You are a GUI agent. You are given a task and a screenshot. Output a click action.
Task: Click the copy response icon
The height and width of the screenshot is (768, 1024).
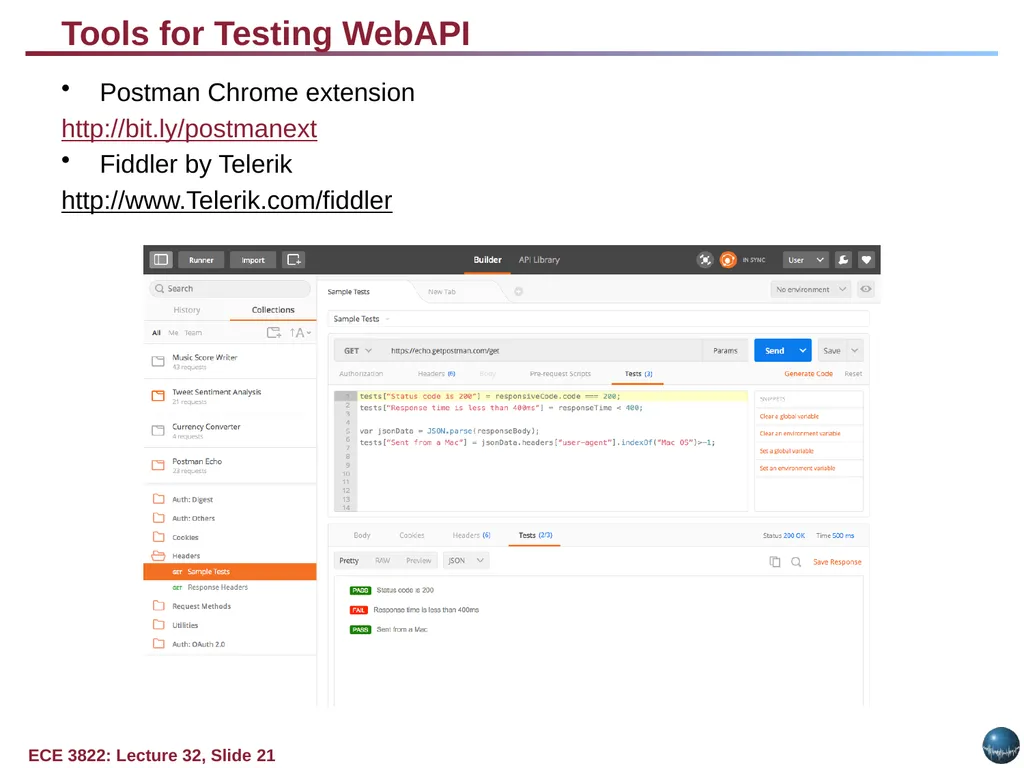(775, 562)
